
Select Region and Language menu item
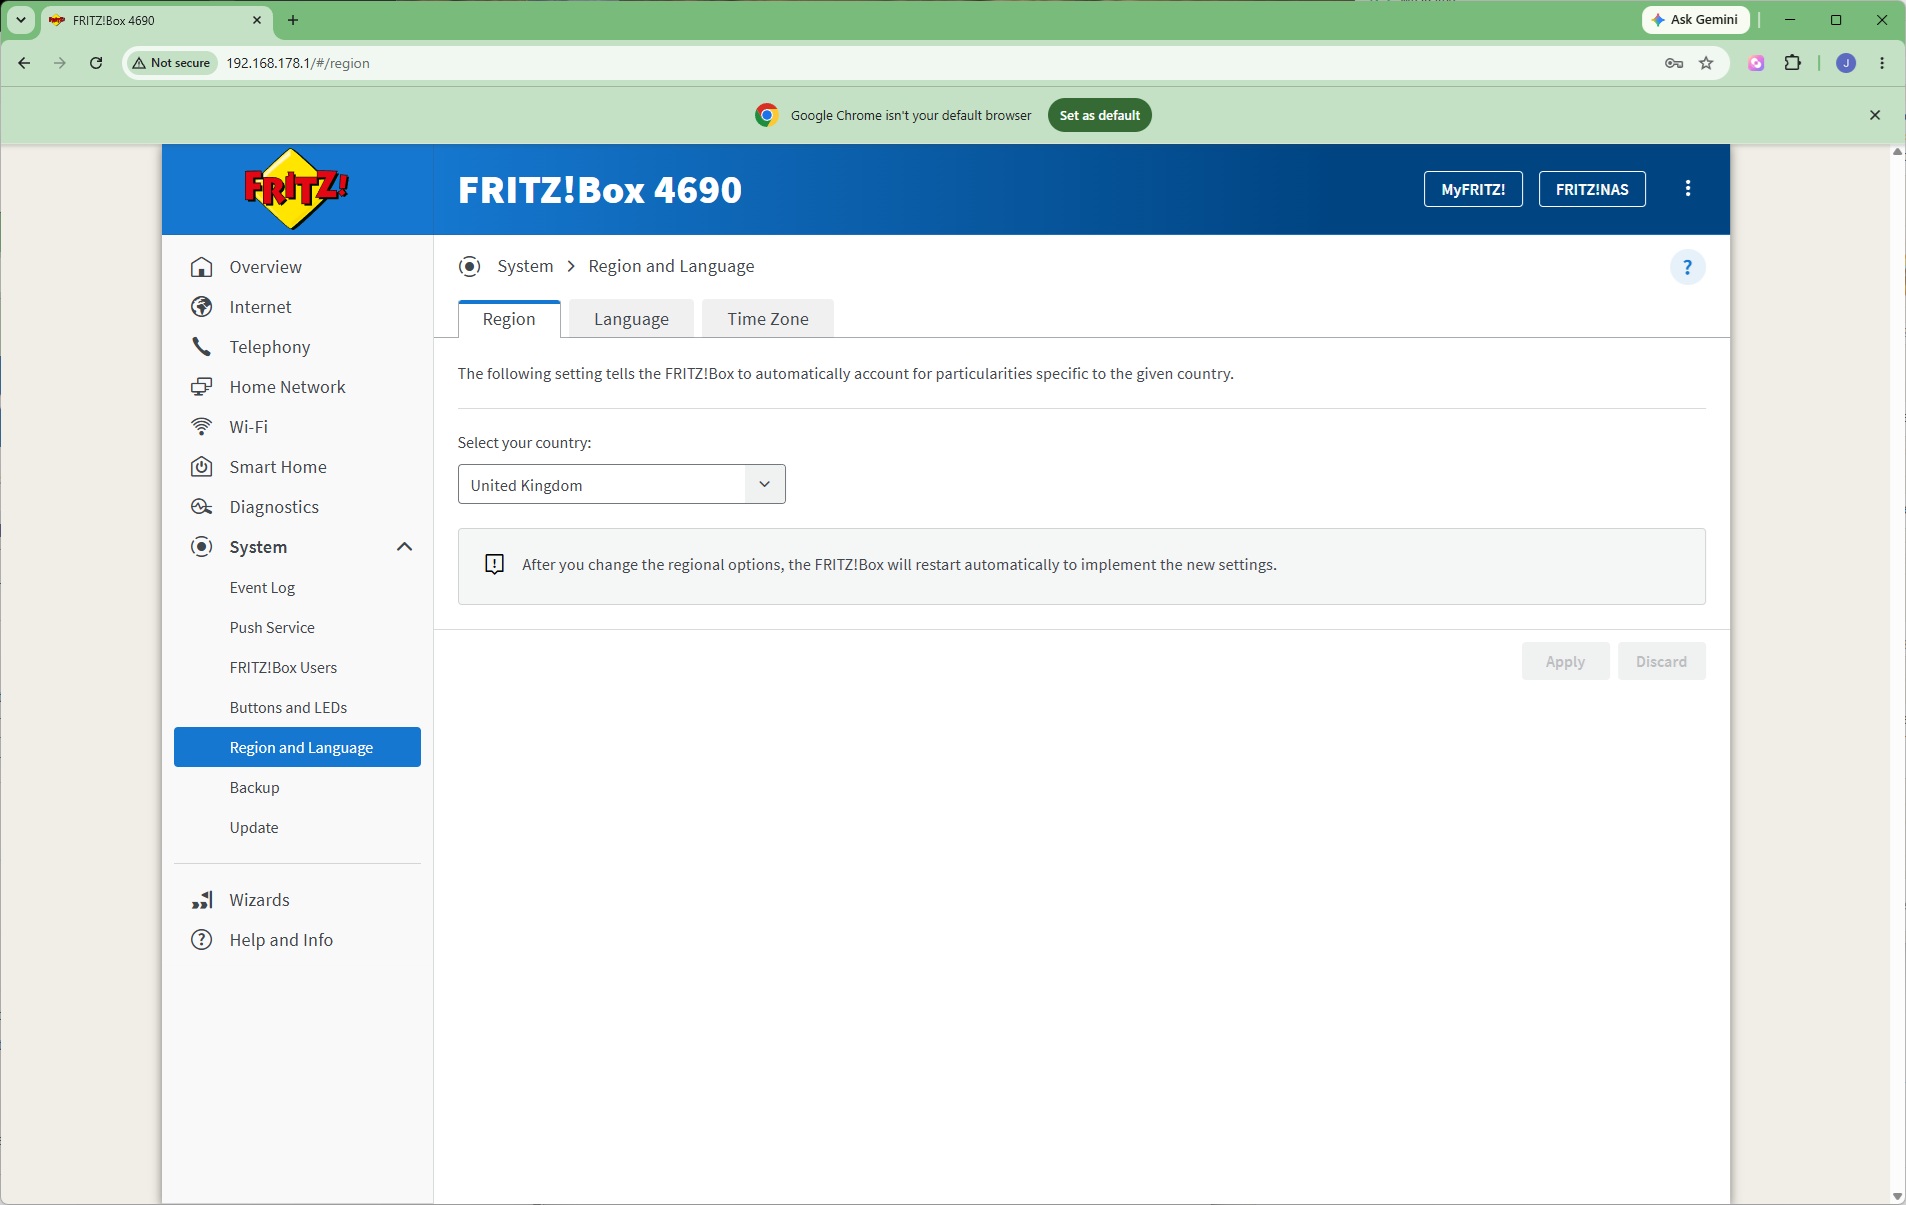tap(297, 747)
